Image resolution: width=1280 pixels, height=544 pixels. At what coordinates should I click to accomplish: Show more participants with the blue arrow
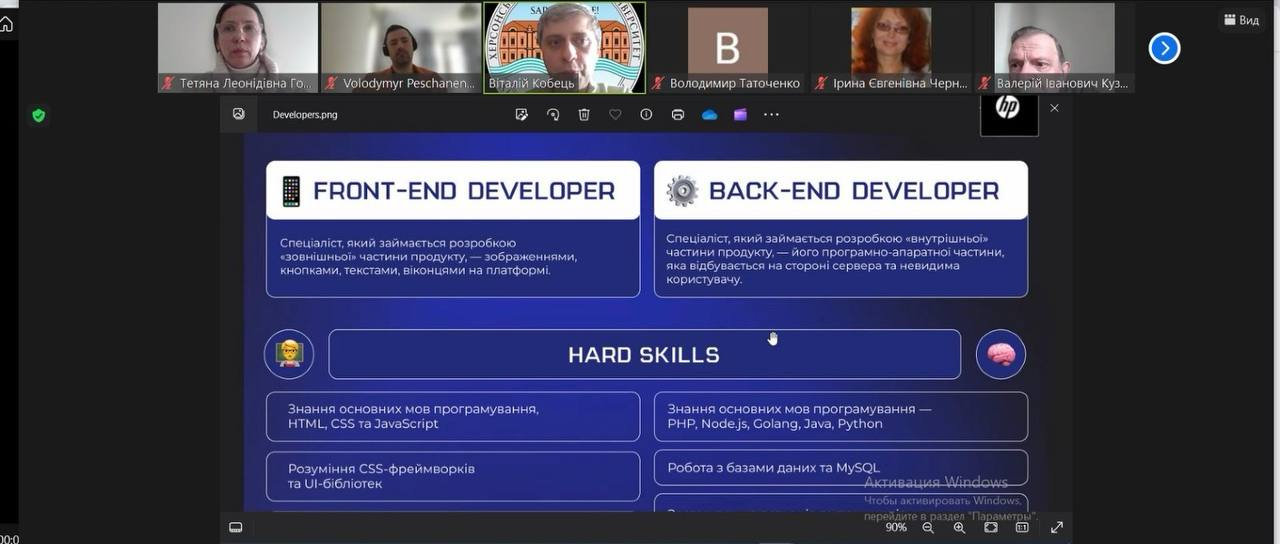tap(1164, 48)
